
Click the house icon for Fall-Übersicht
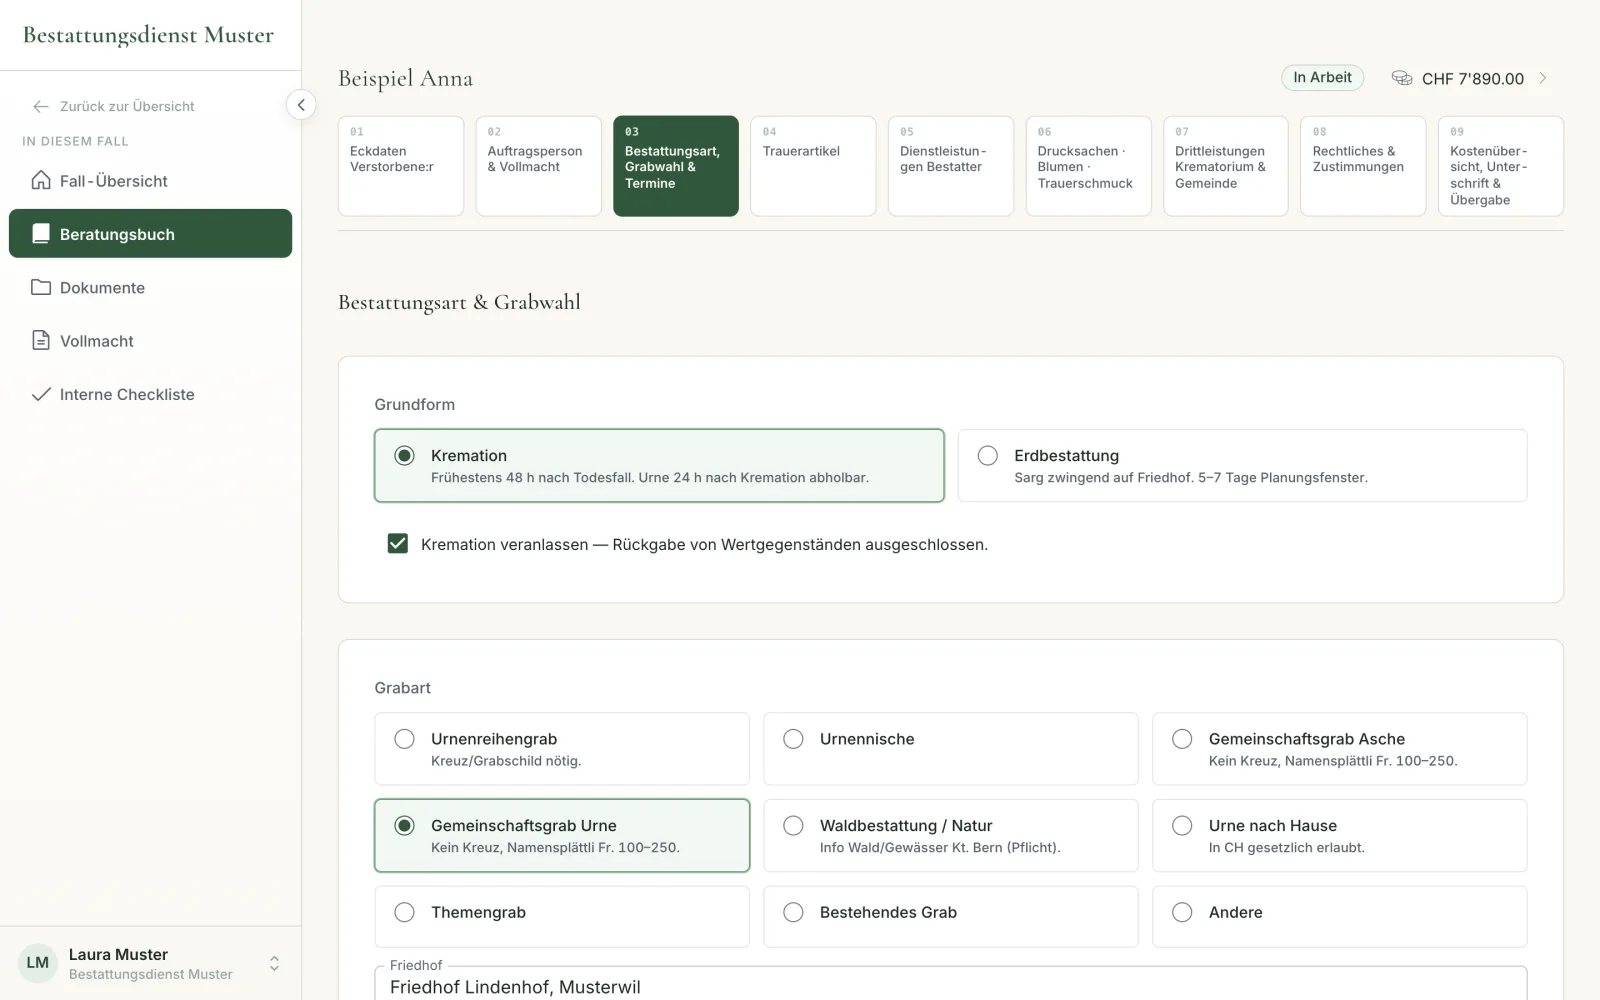(41, 180)
